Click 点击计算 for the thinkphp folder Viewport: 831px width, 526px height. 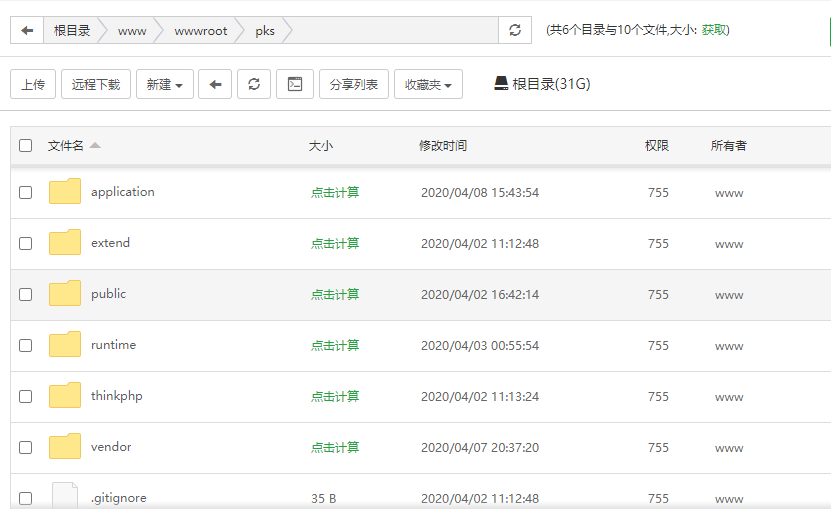[x=335, y=396]
